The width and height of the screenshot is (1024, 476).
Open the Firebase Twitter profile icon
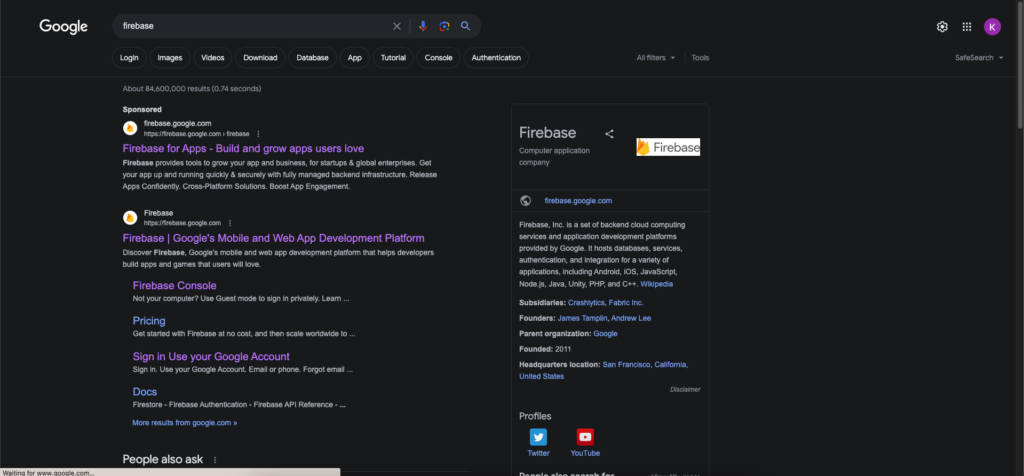[x=538, y=437]
